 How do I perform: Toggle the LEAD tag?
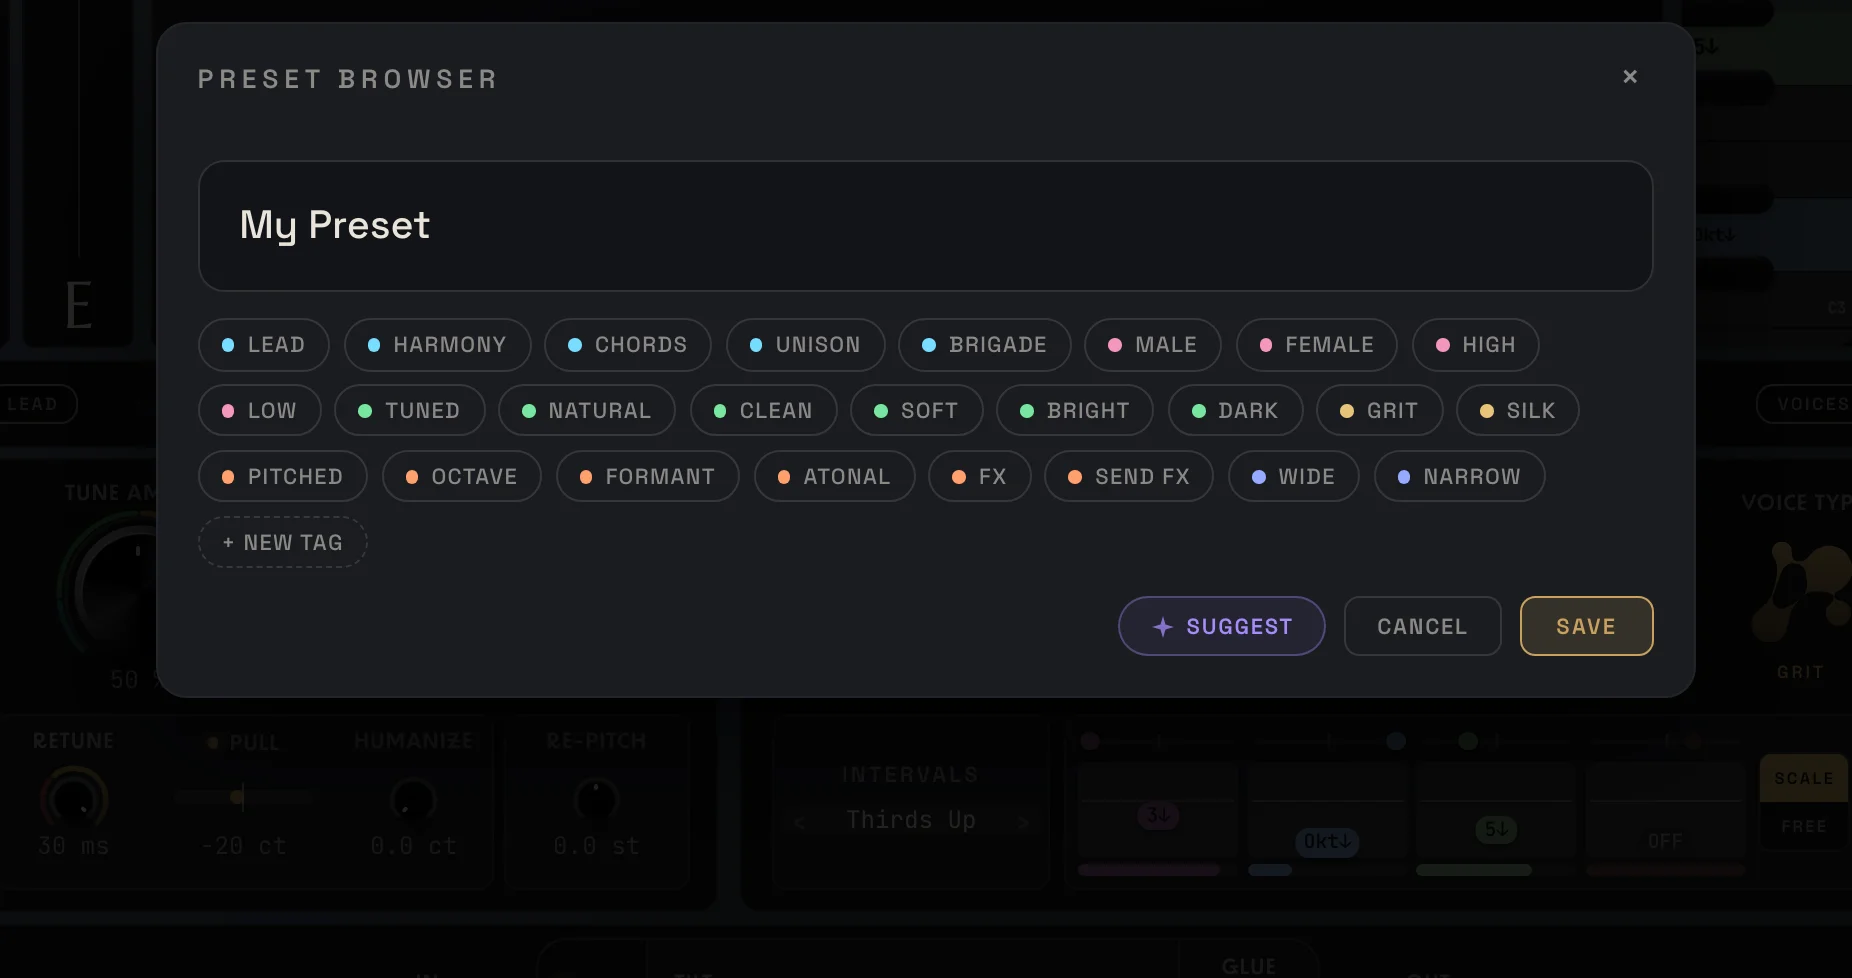point(264,345)
